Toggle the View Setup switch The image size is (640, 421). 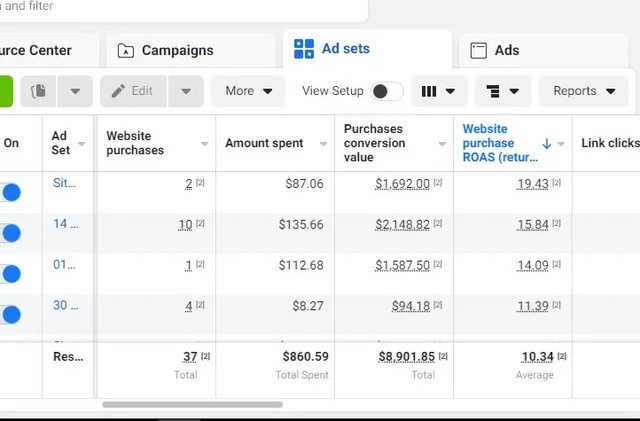tap(386, 91)
